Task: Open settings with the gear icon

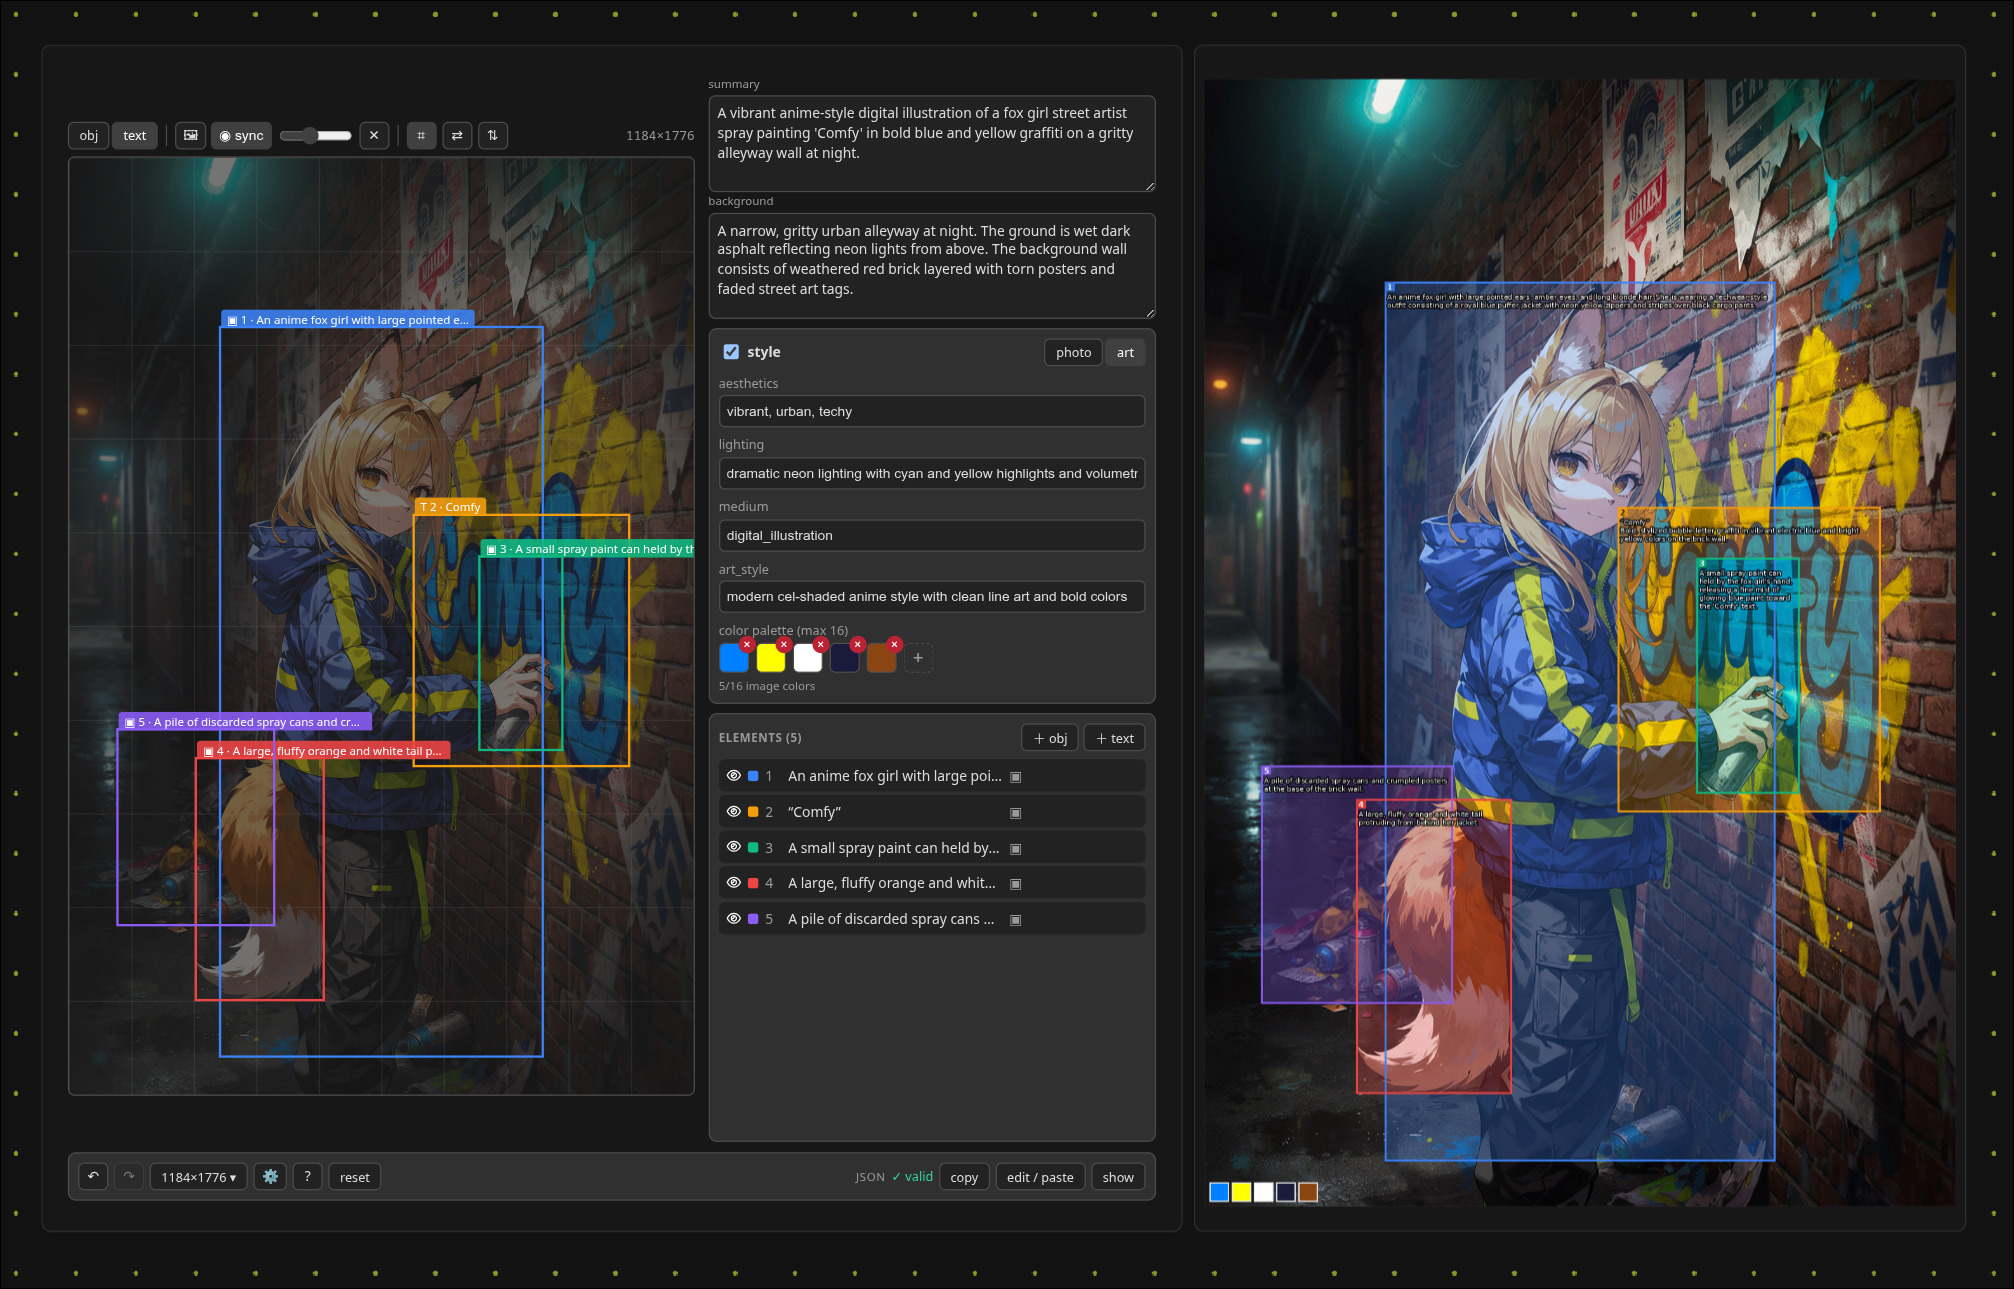Action: [x=270, y=1177]
